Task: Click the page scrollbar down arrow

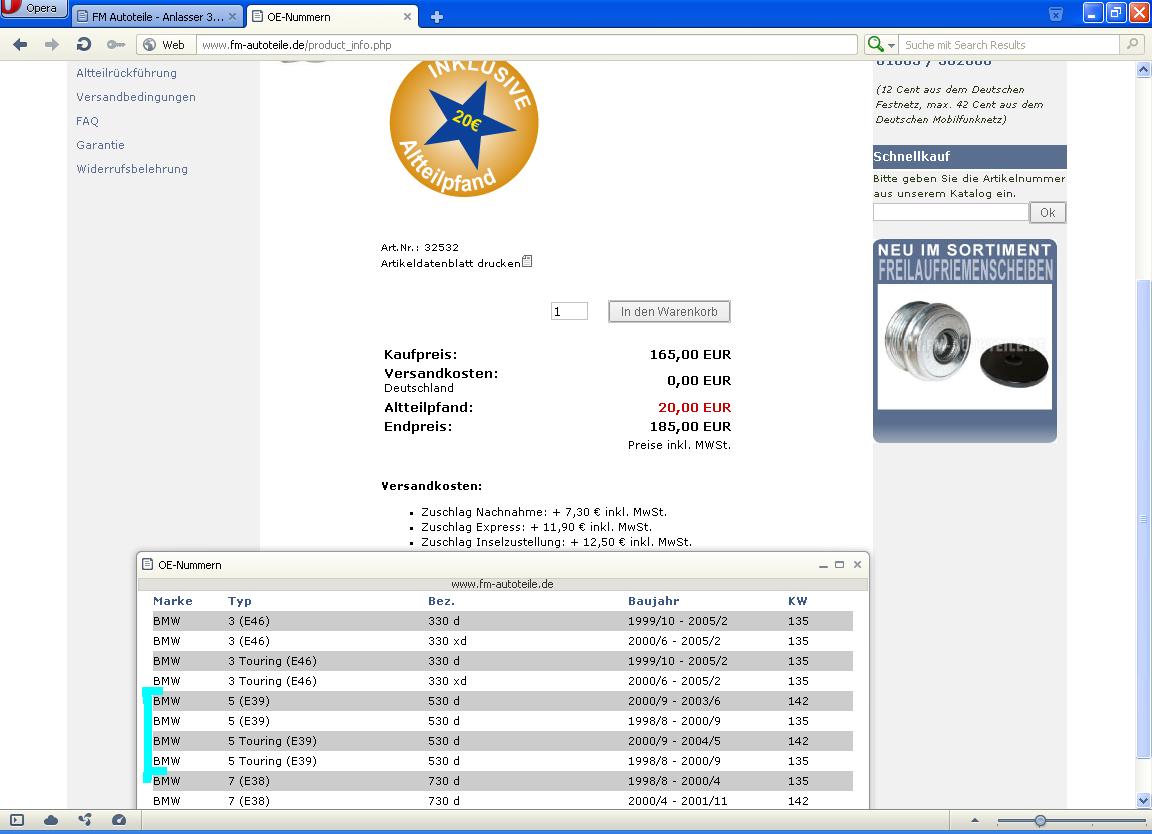Action: 1143,801
